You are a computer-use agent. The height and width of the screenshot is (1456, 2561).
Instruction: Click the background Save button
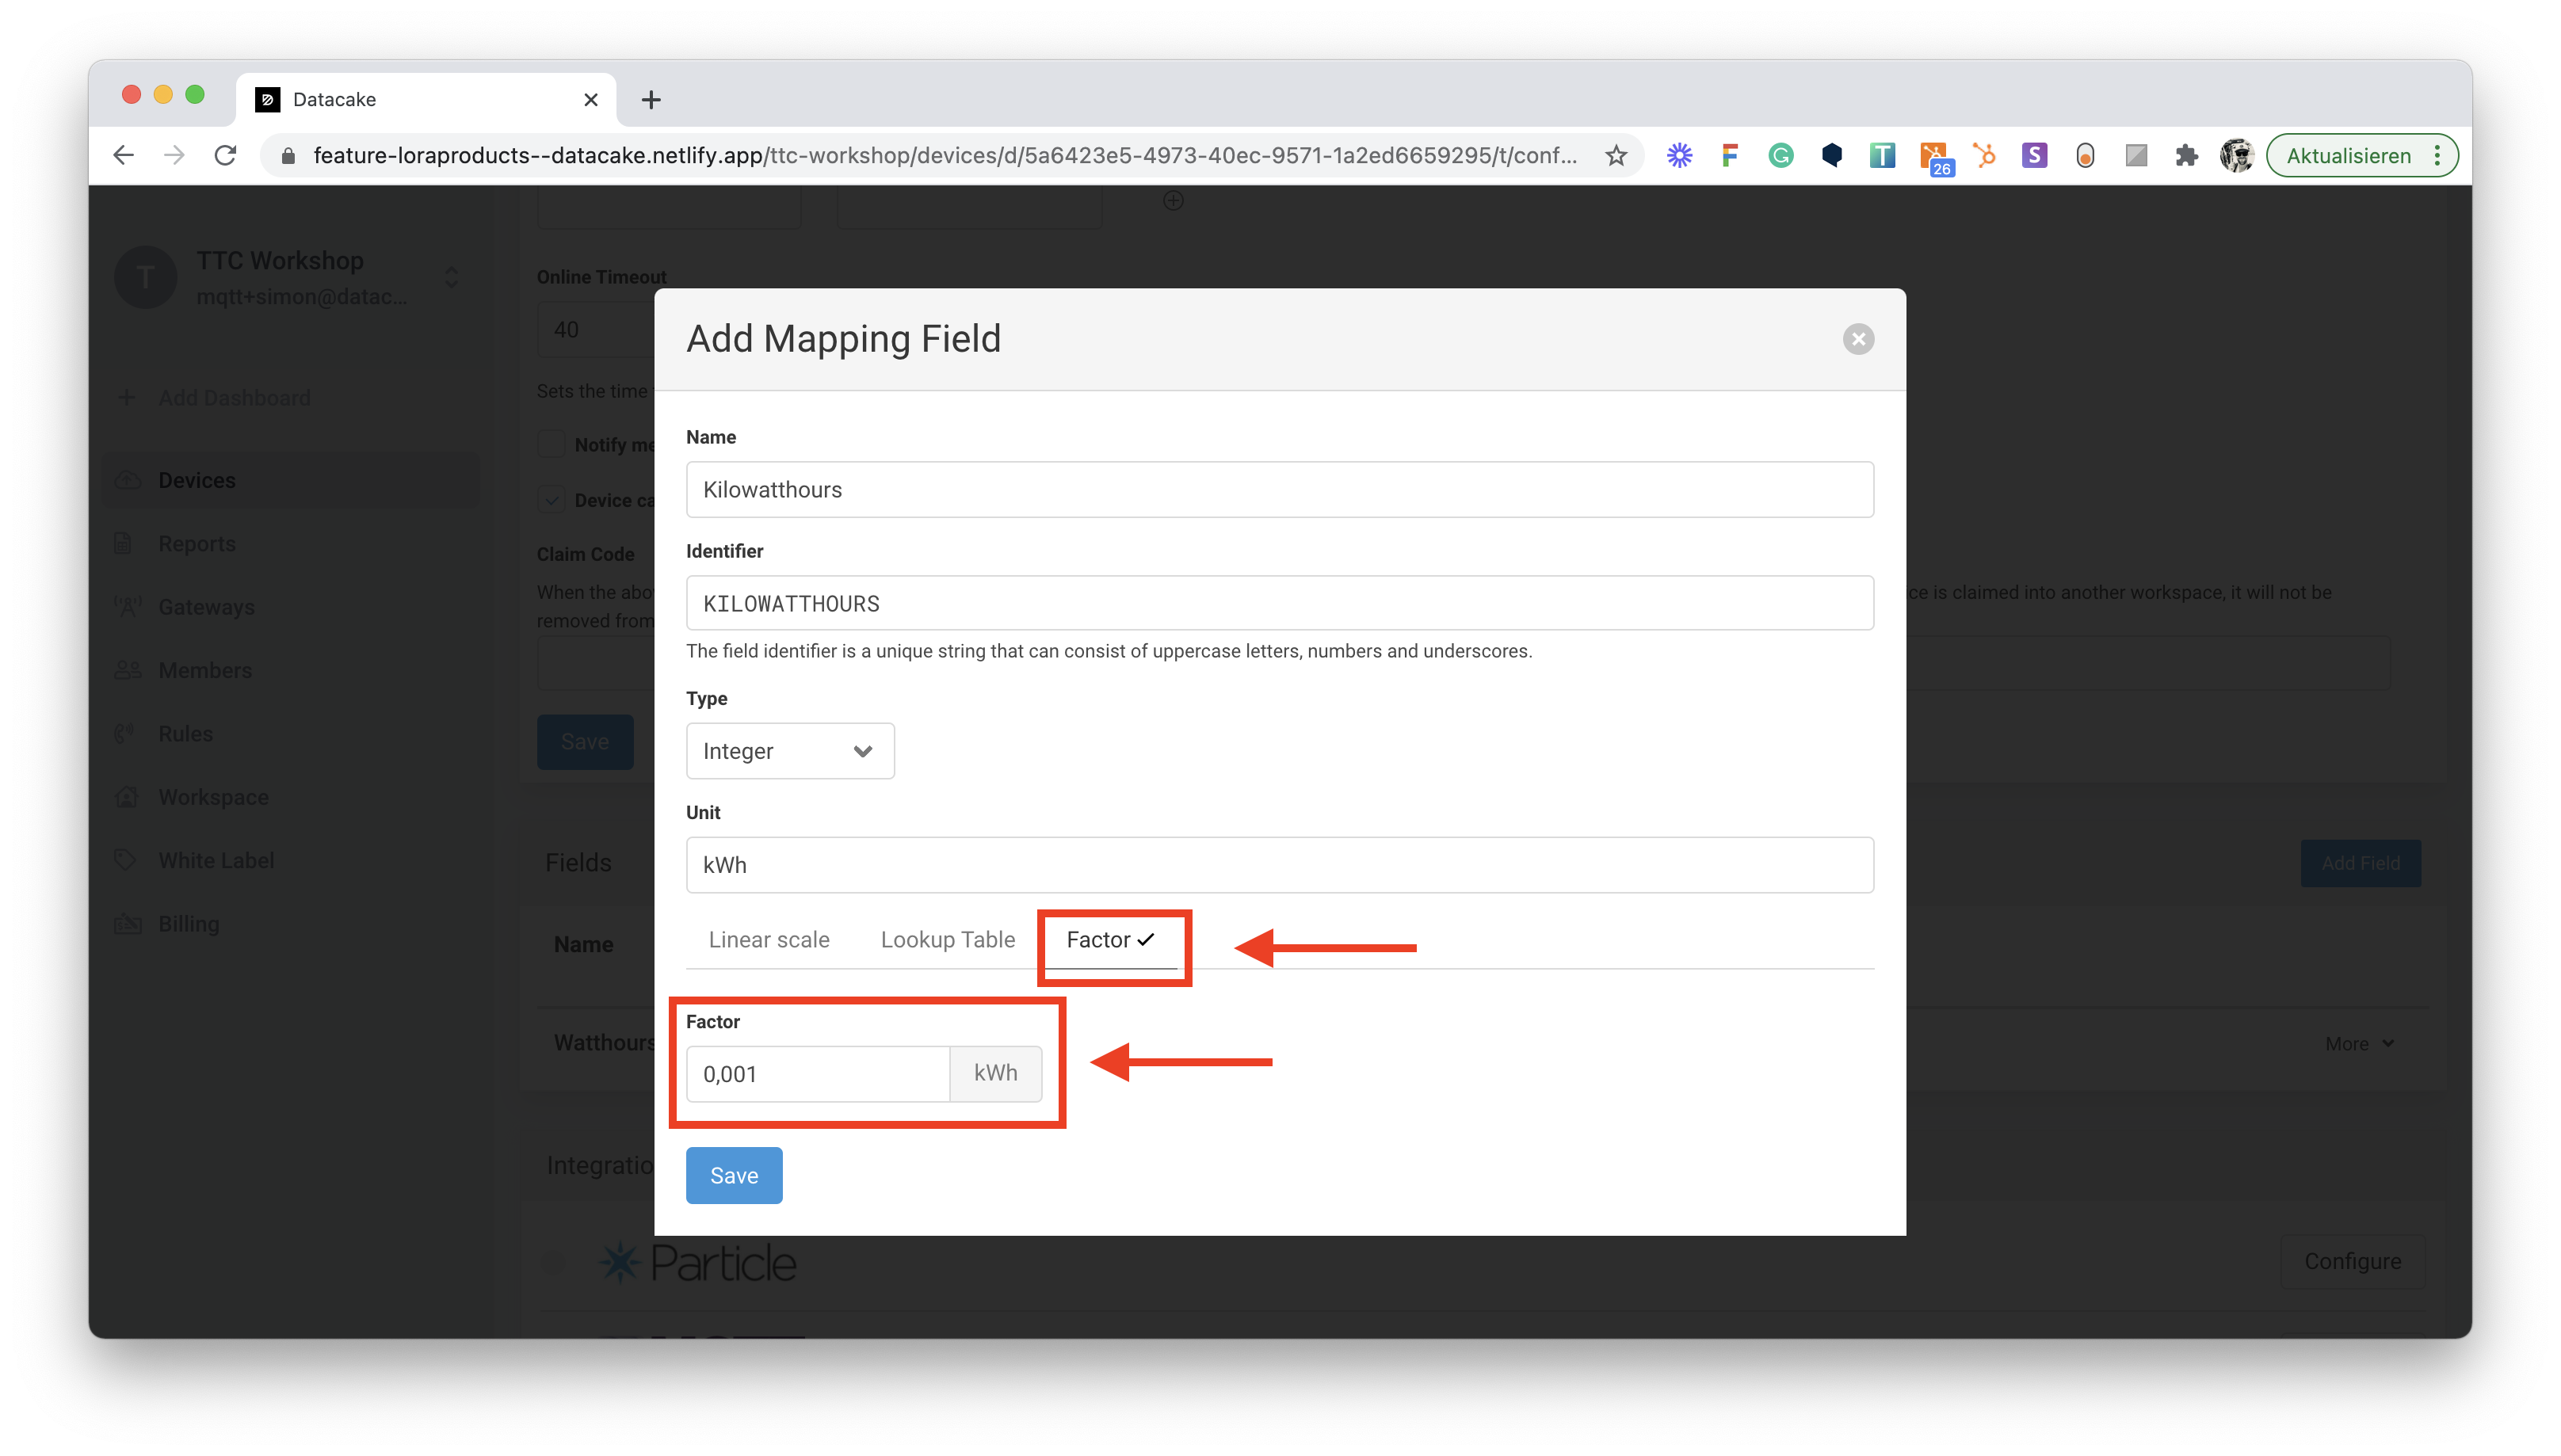tap(584, 742)
